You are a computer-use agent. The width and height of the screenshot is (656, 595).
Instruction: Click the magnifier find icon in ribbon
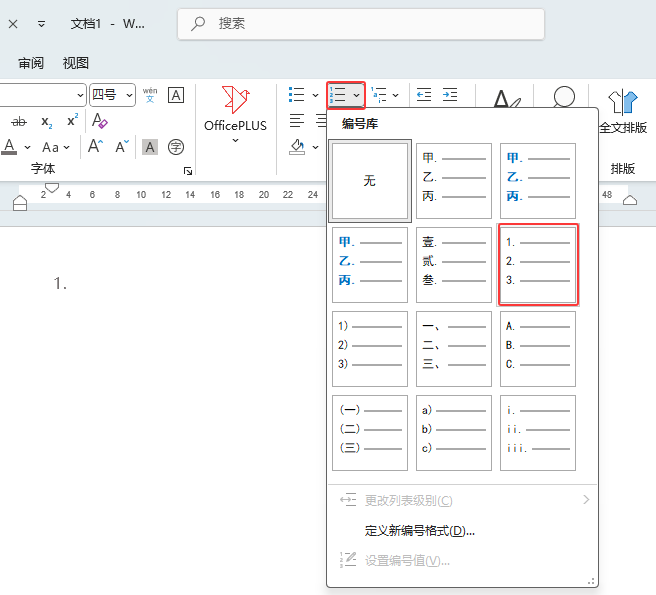tap(564, 97)
